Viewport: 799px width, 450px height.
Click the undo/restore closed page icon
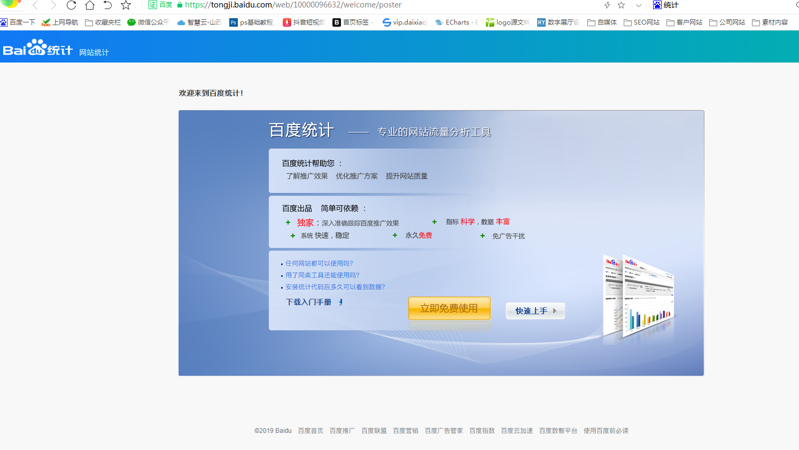point(108,5)
